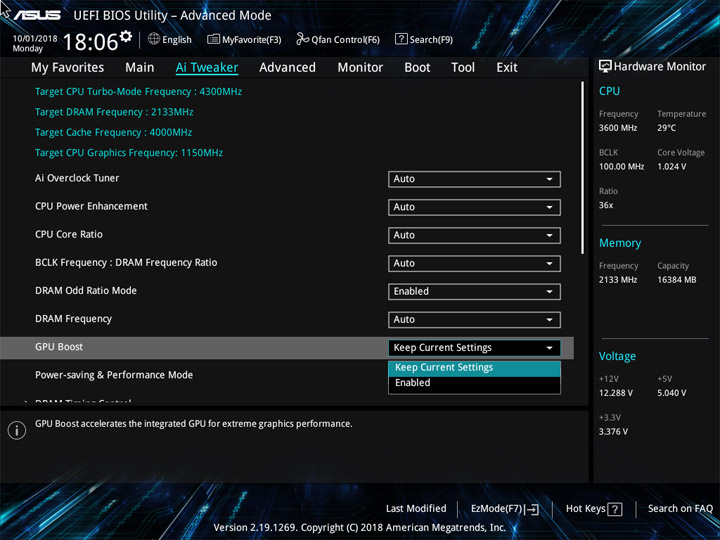Click the globe language icon
This screenshot has width=720, height=540.
(x=154, y=39)
